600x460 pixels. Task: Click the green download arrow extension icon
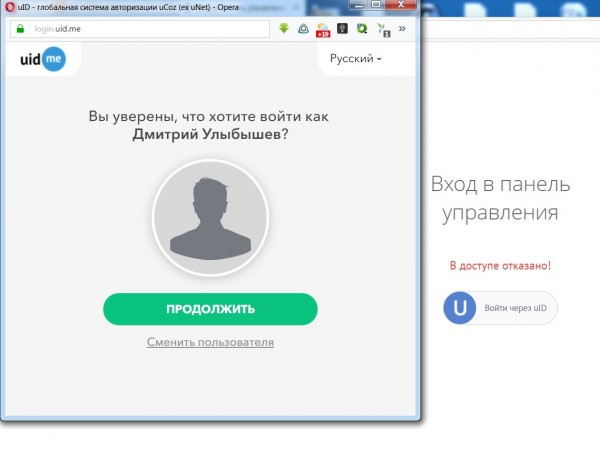(x=284, y=28)
